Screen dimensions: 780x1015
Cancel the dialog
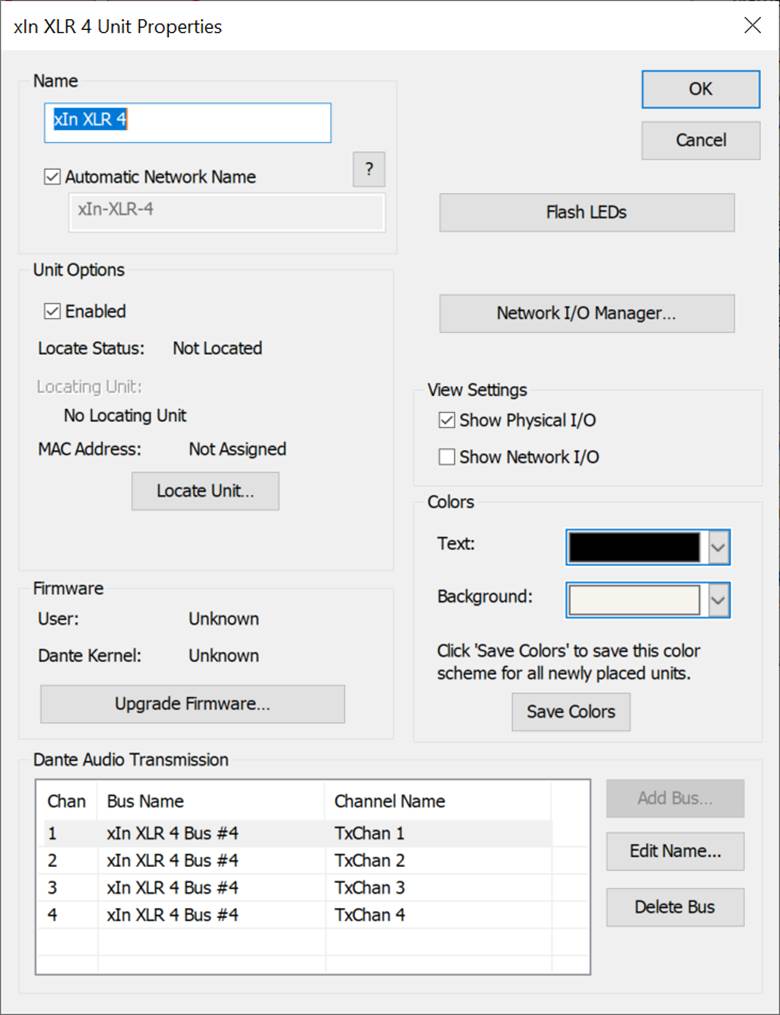pyautogui.click(x=700, y=140)
